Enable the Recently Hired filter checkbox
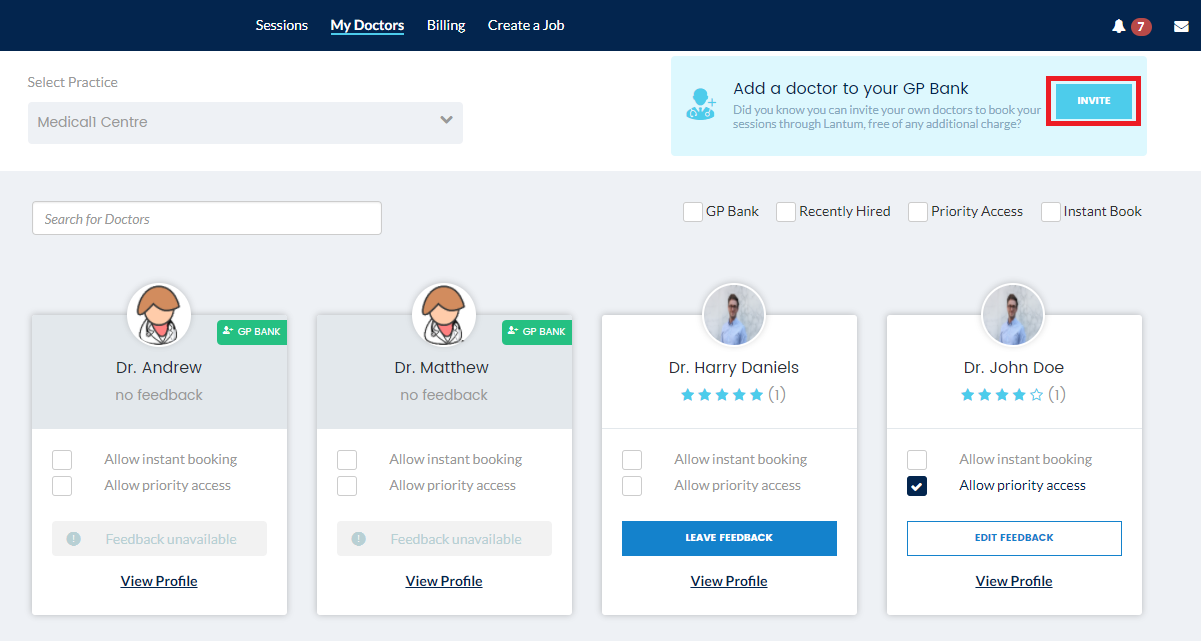The width and height of the screenshot is (1201, 641). click(786, 212)
